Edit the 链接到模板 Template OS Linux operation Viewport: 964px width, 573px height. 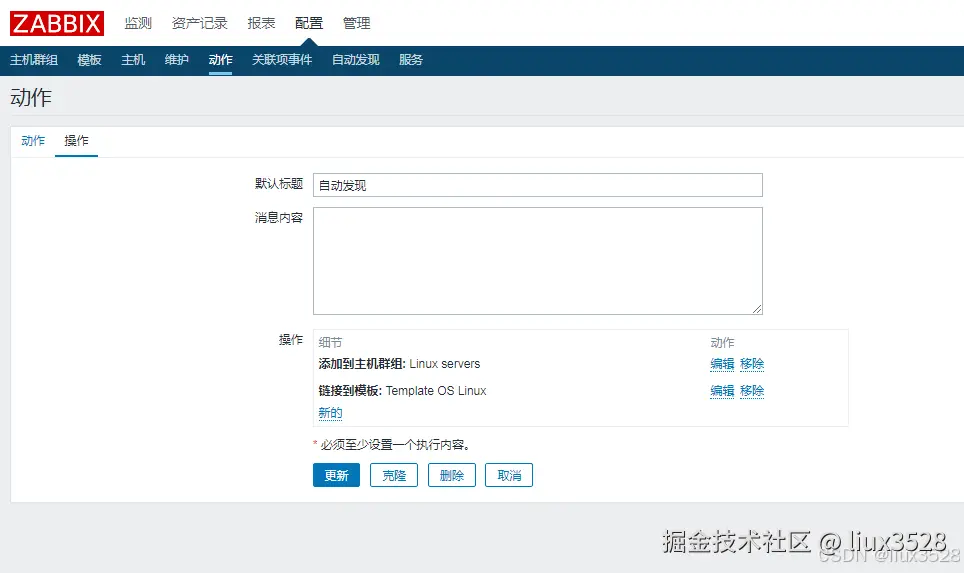point(722,391)
